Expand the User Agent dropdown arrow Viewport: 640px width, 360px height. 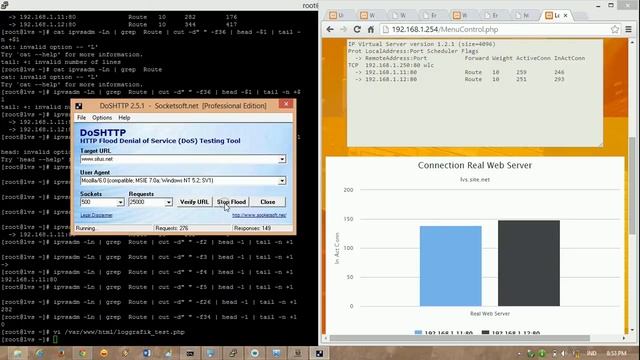(x=282, y=181)
